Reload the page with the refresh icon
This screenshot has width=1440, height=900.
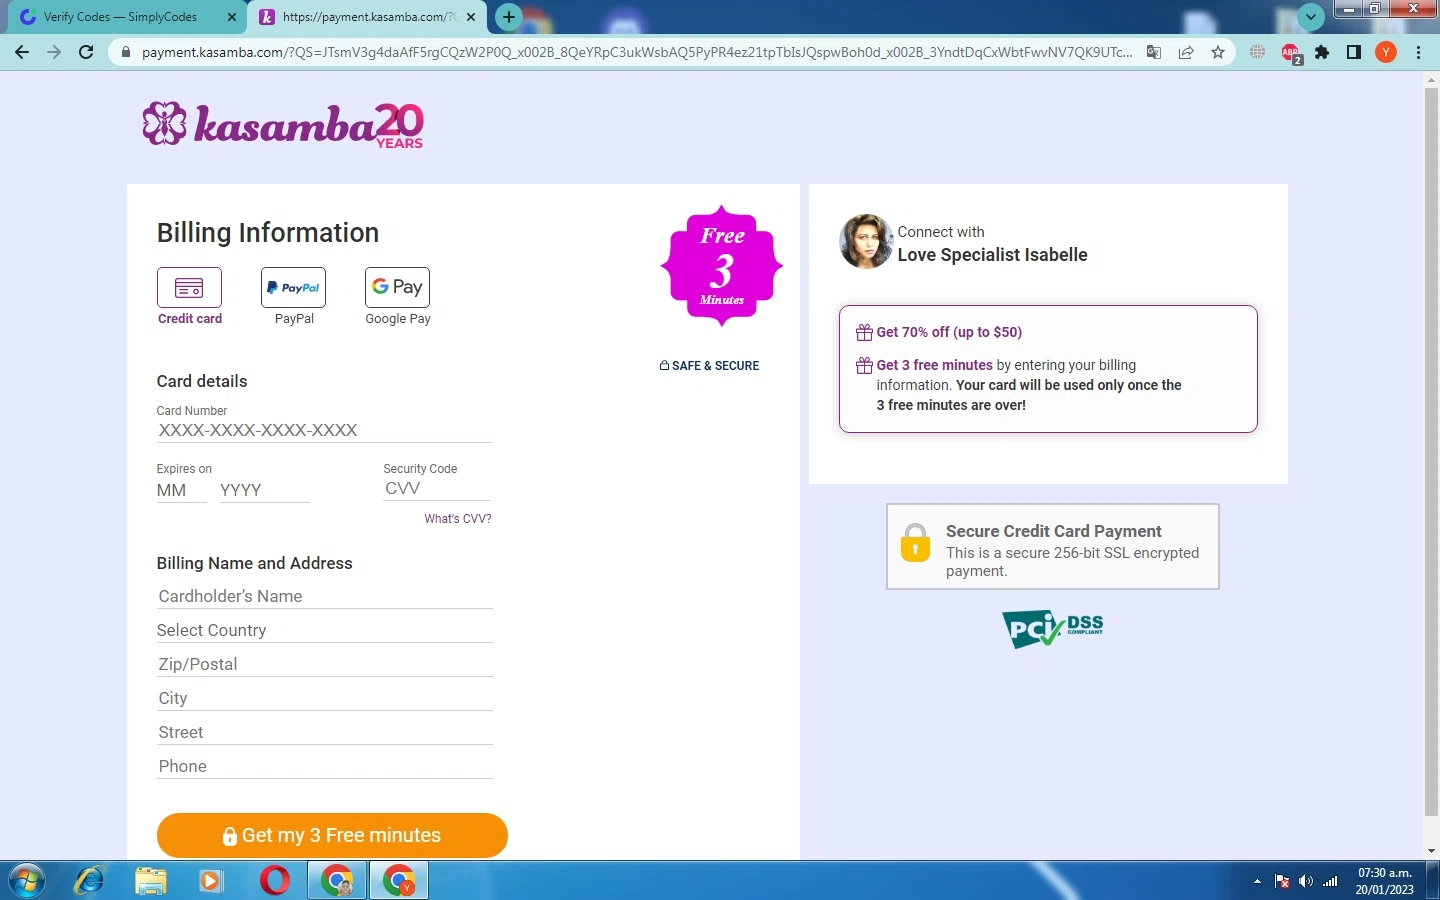(86, 52)
